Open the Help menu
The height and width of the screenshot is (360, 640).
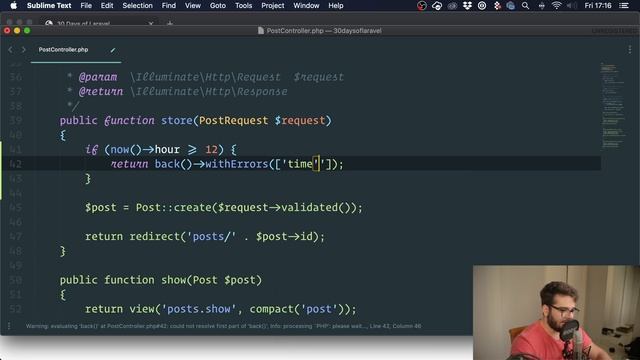pyautogui.click(x=336, y=6)
